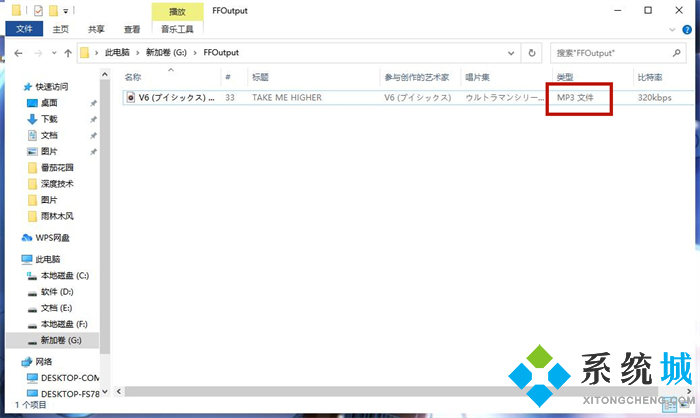Open the help question mark icon
Screen dimensions: 700x418
pos(687,30)
